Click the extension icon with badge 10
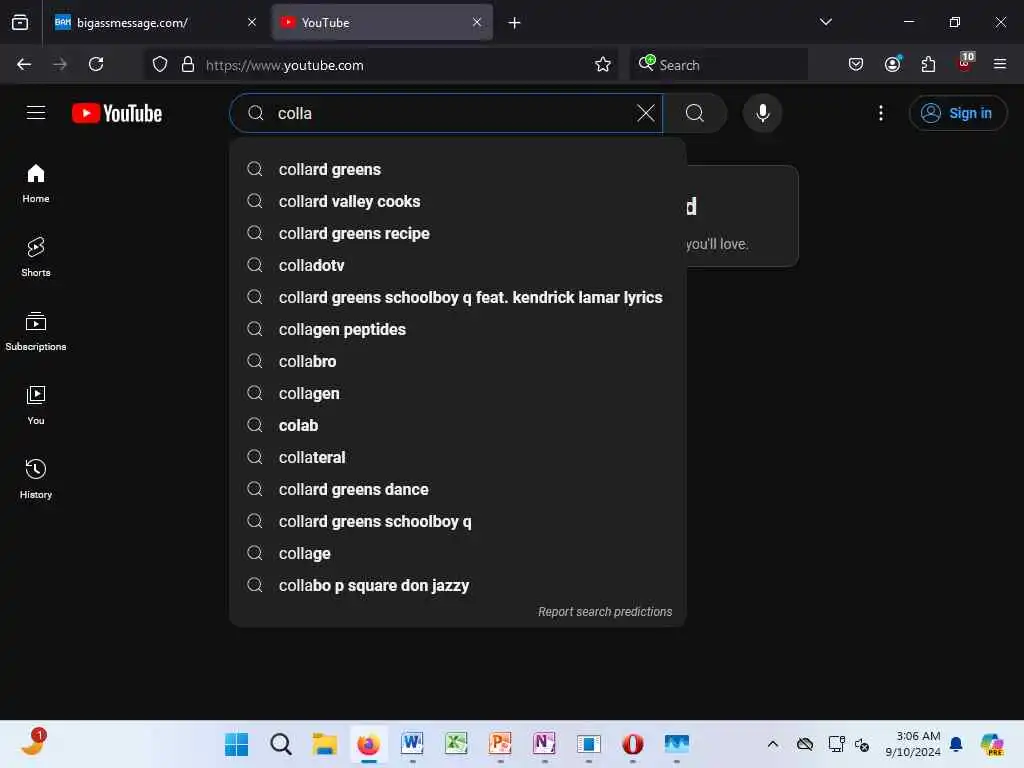 (966, 62)
